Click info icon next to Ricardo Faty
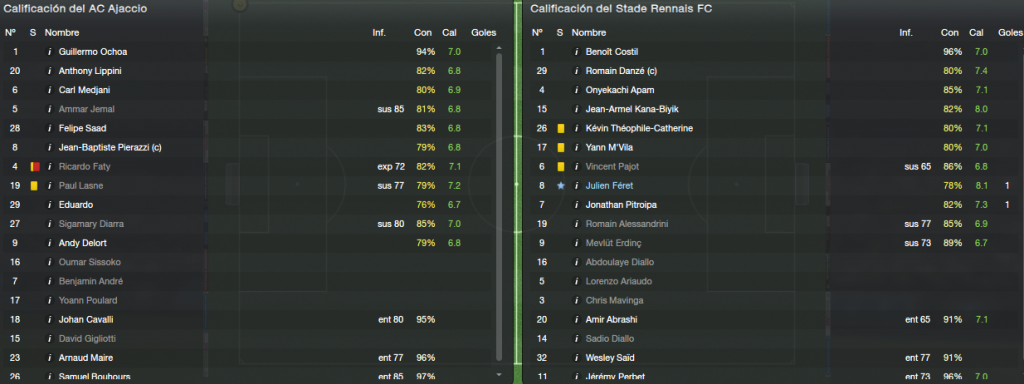This screenshot has width=1024, height=384. pyautogui.click(x=49, y=167)
